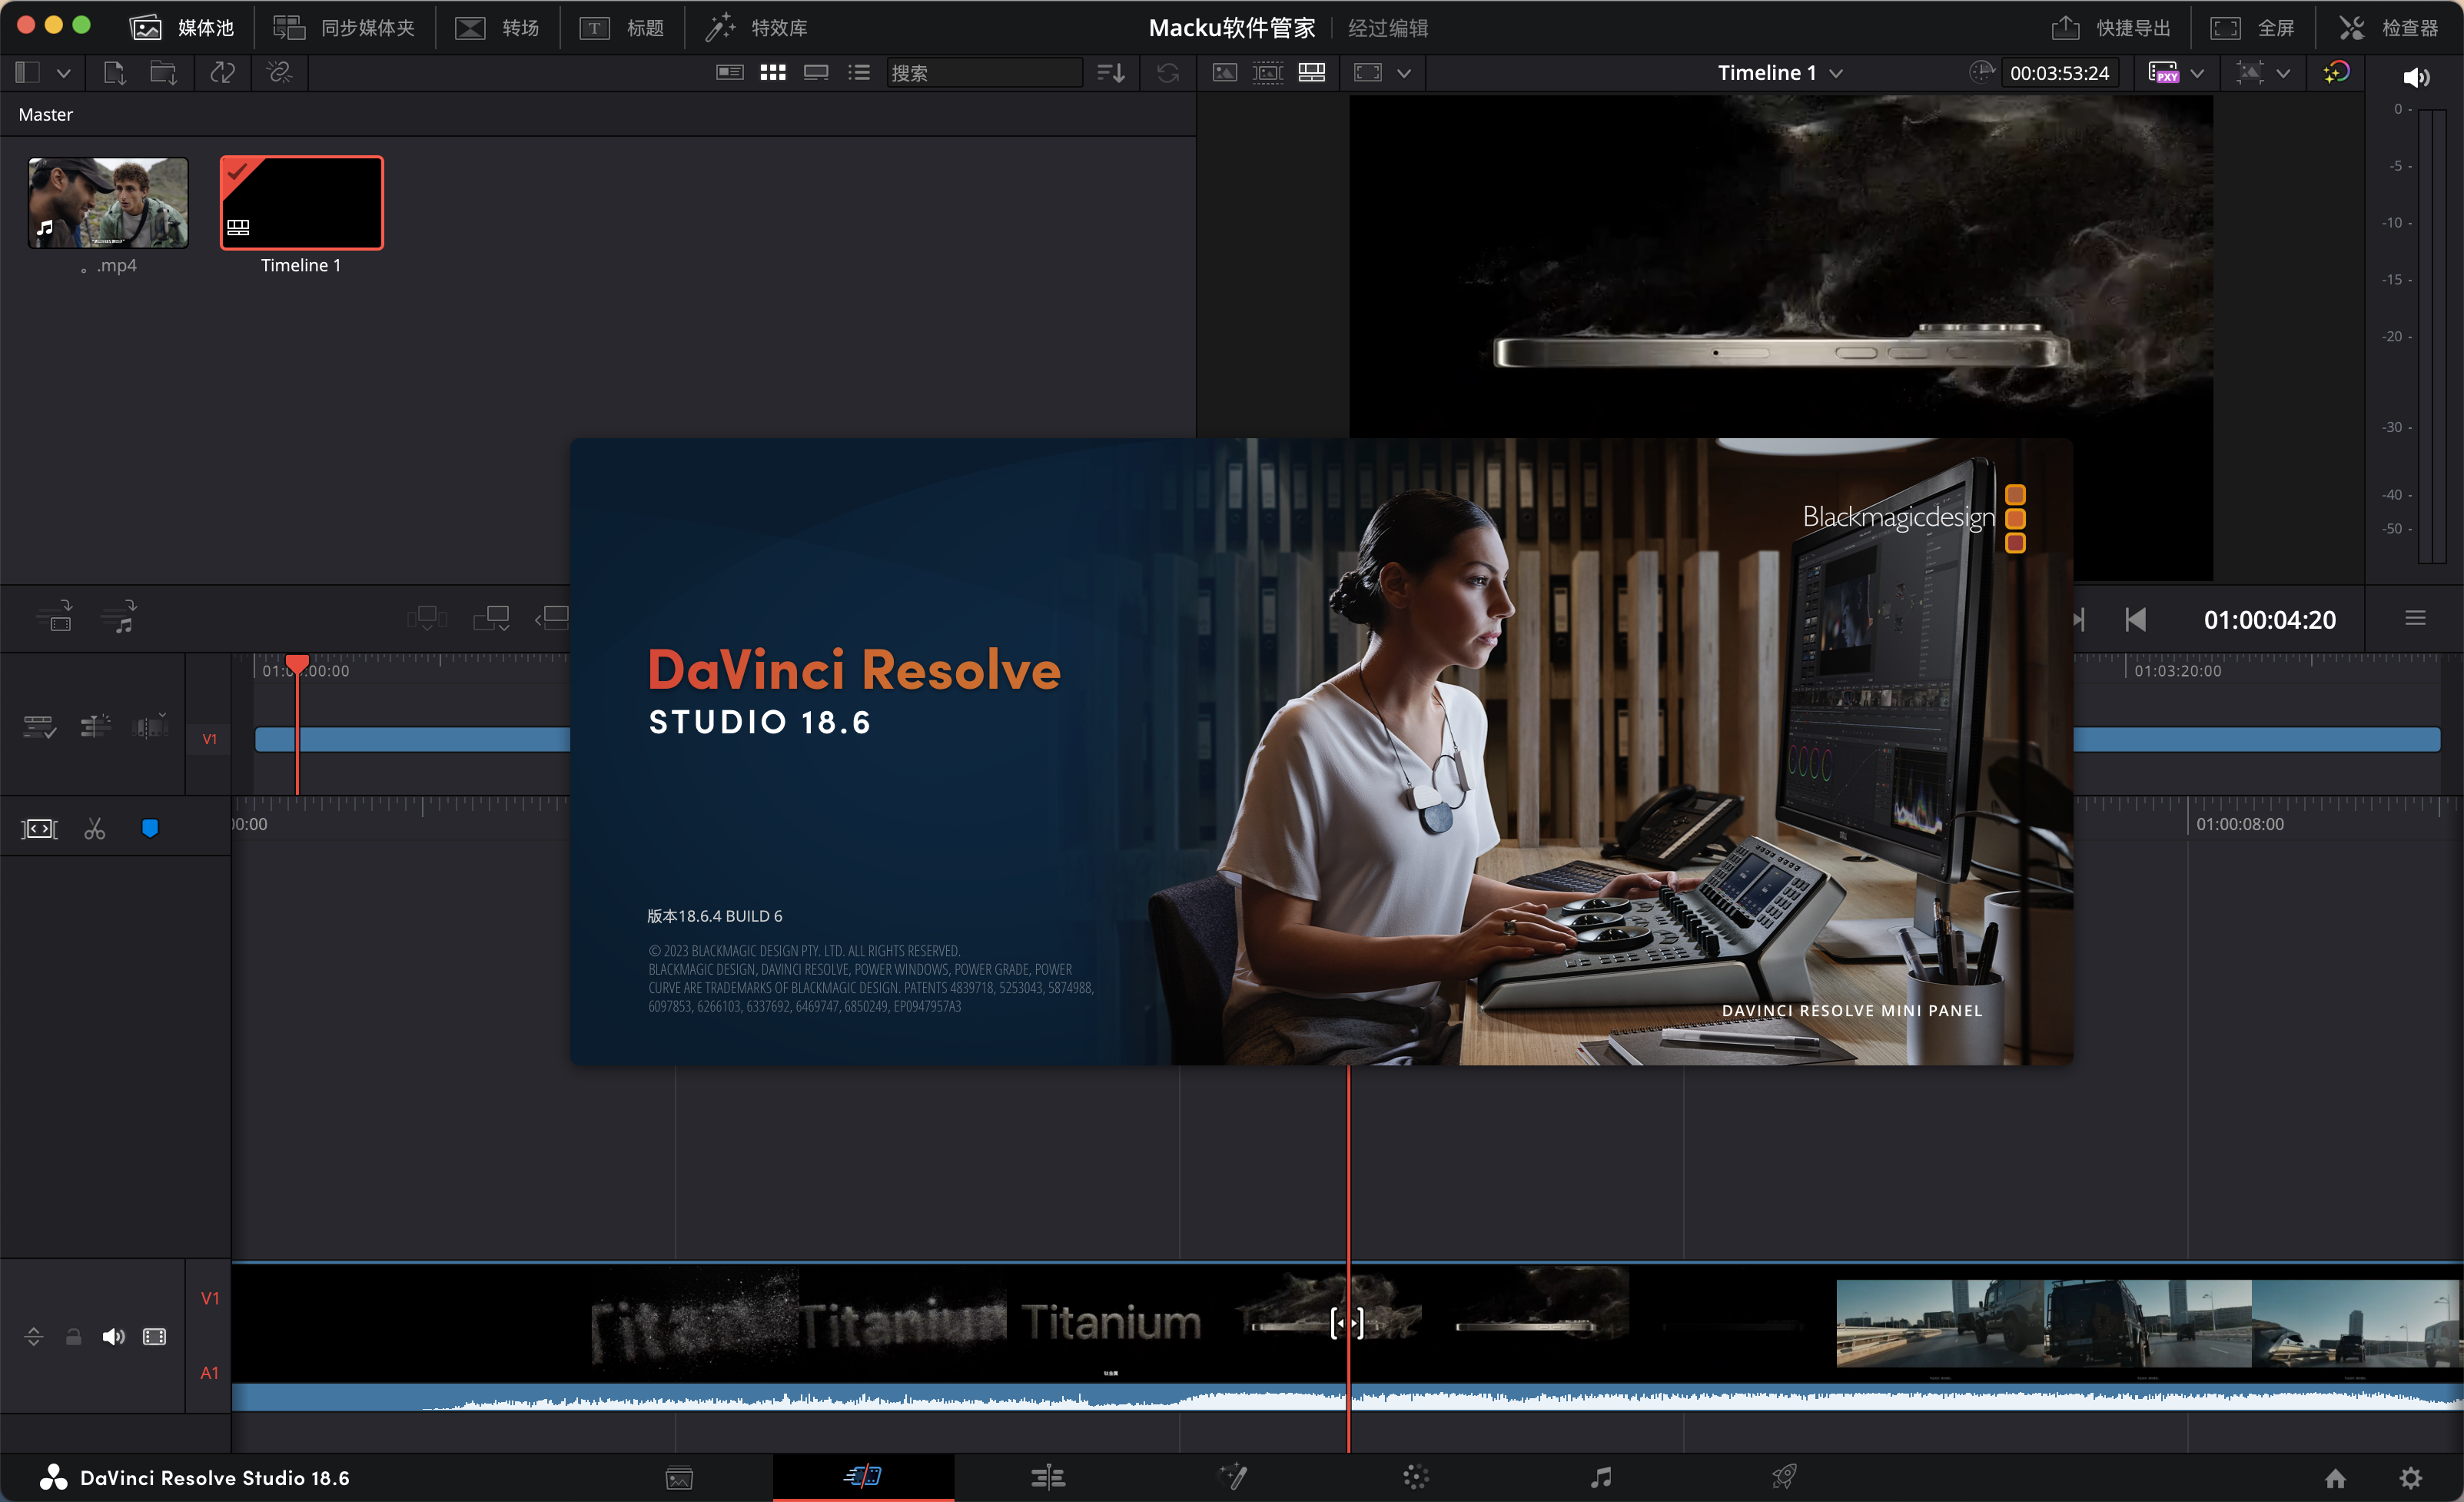
Task: Open the 特效库 effects library
Action: click(x=756, y=27)
